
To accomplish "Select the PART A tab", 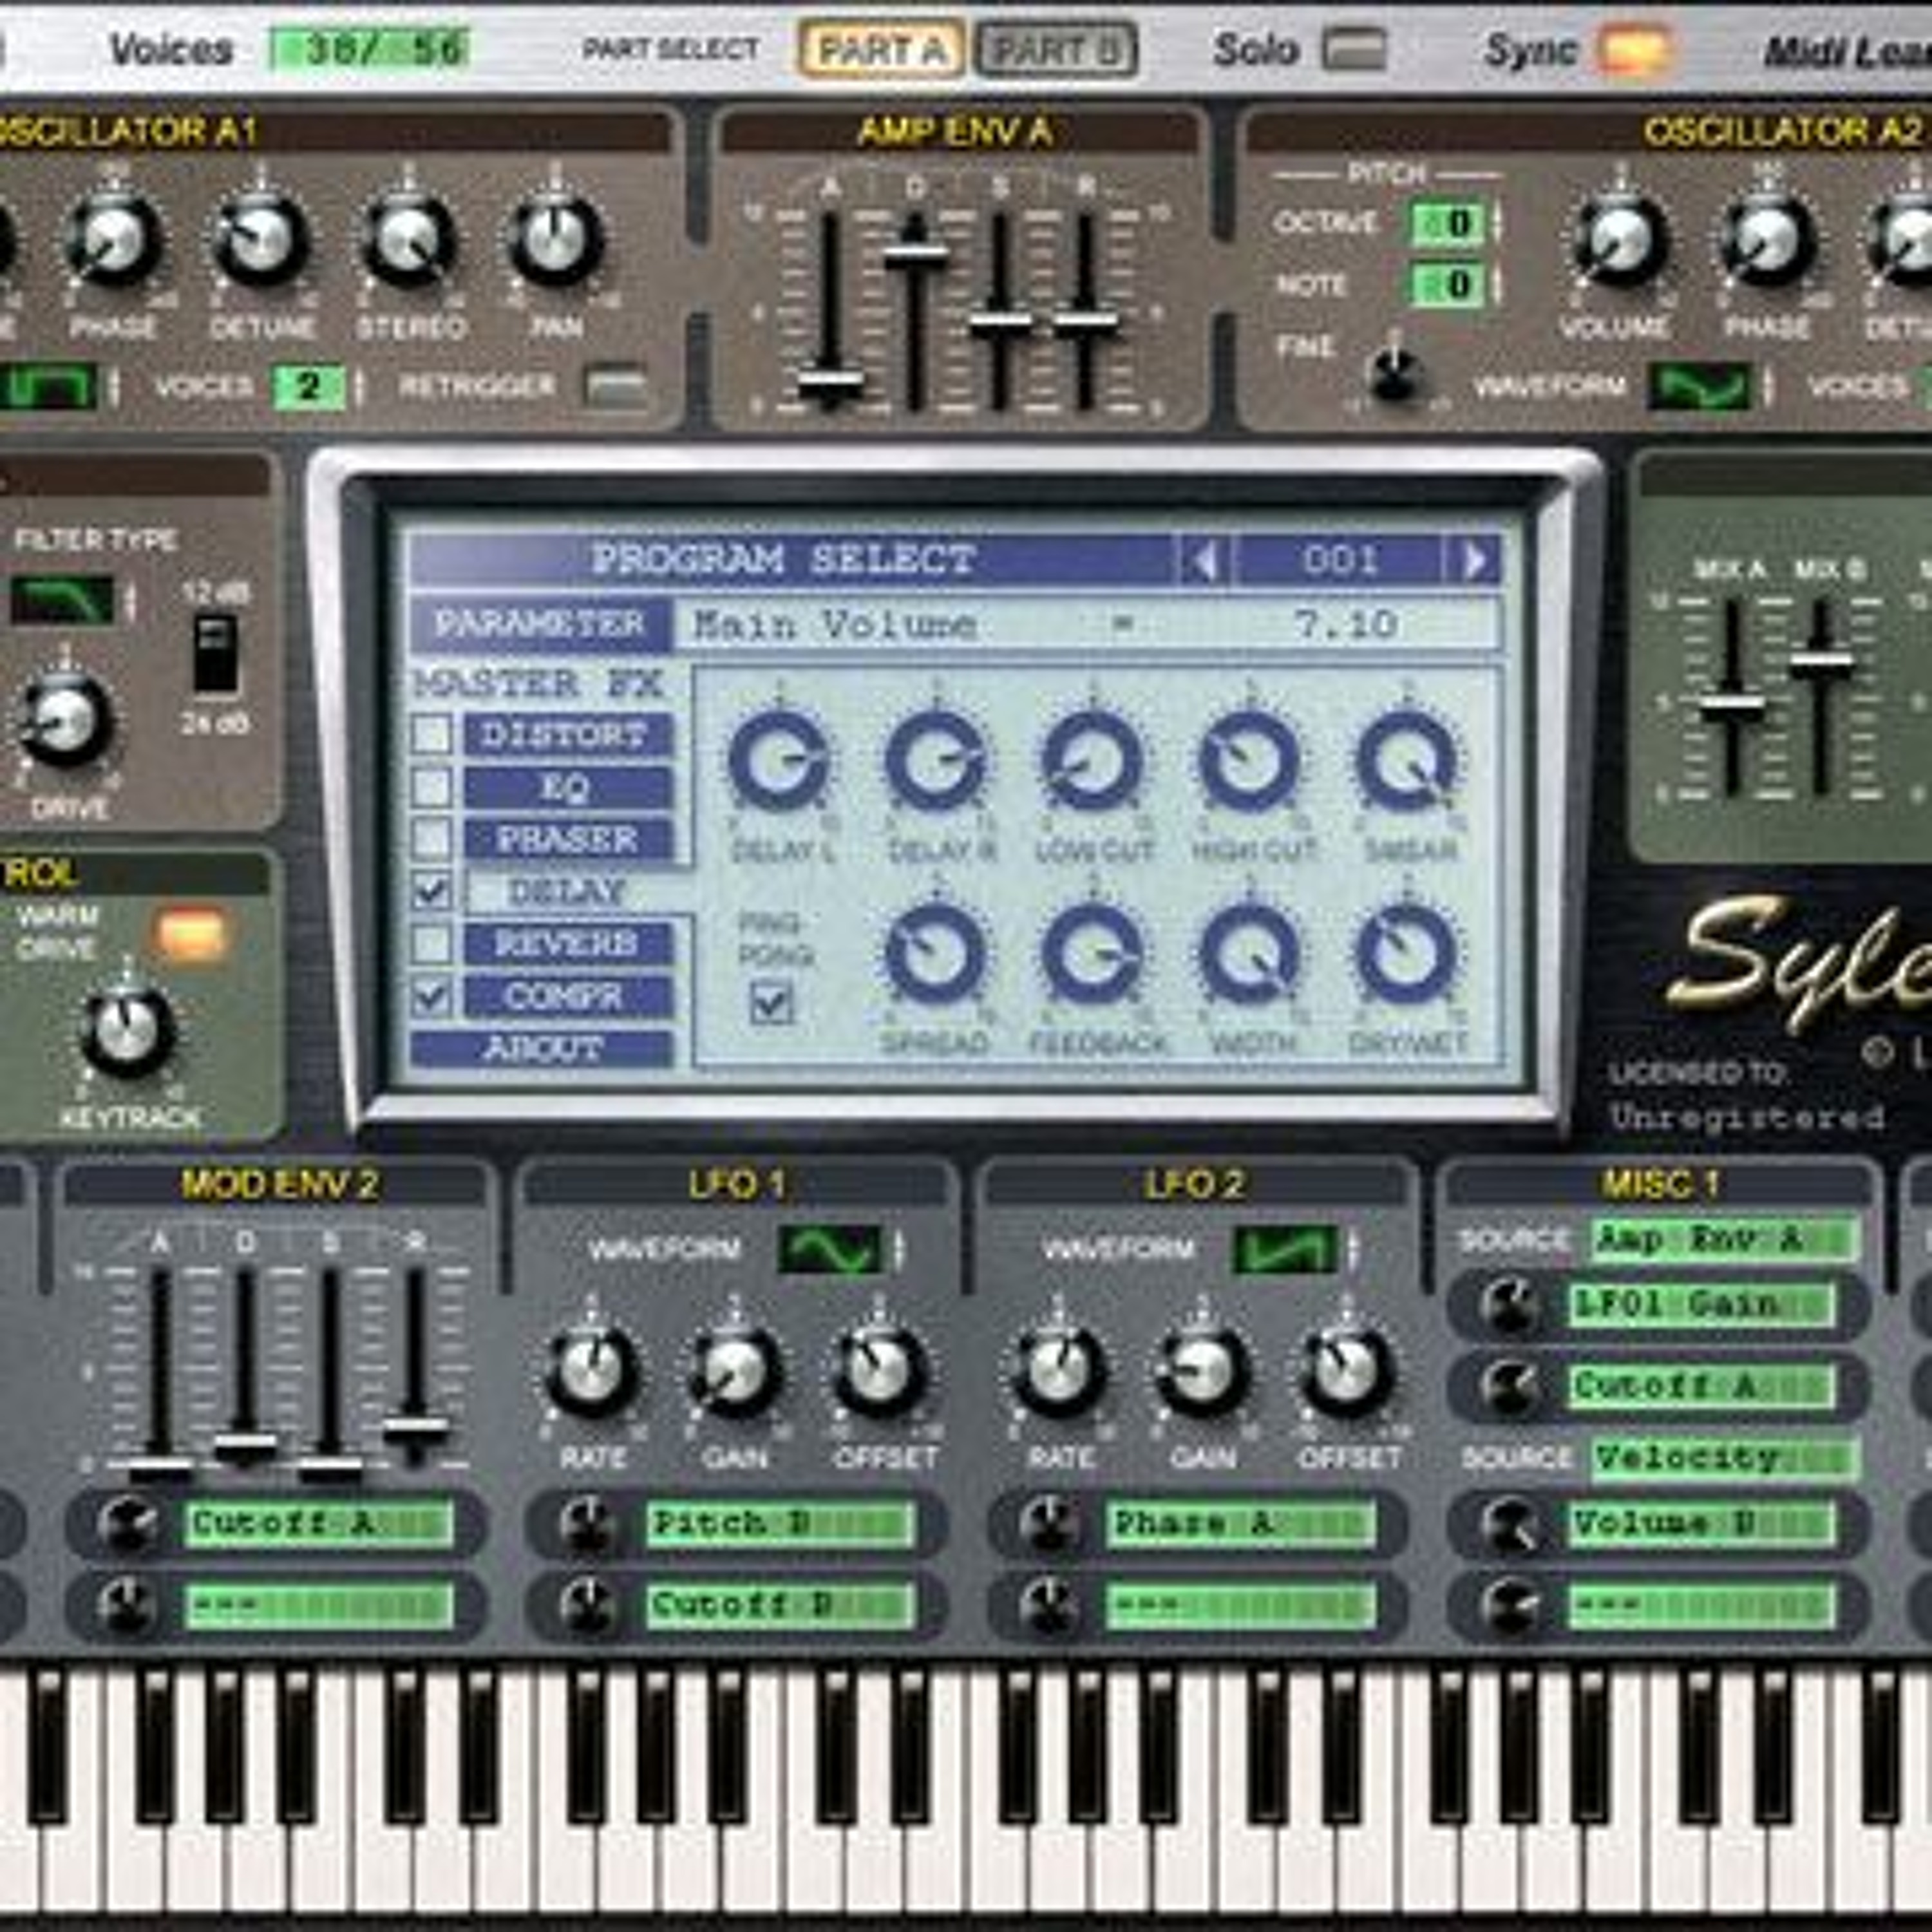I will [x=881, y=49].
